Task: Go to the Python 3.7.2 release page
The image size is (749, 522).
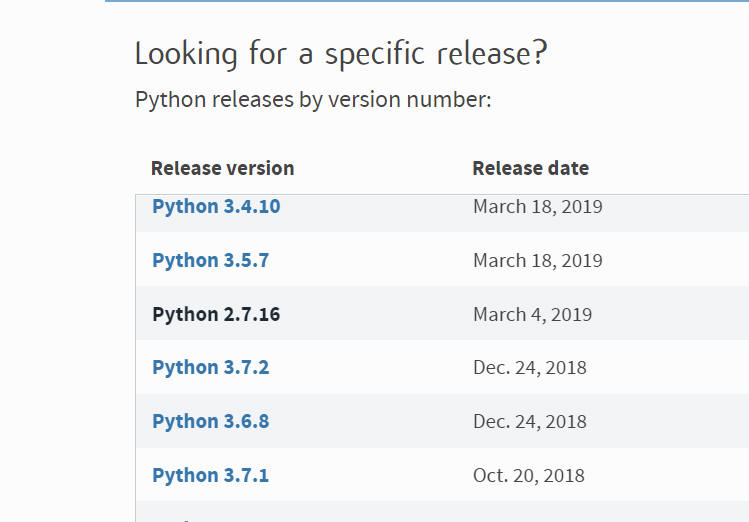Action: click(x=210, y=367)
